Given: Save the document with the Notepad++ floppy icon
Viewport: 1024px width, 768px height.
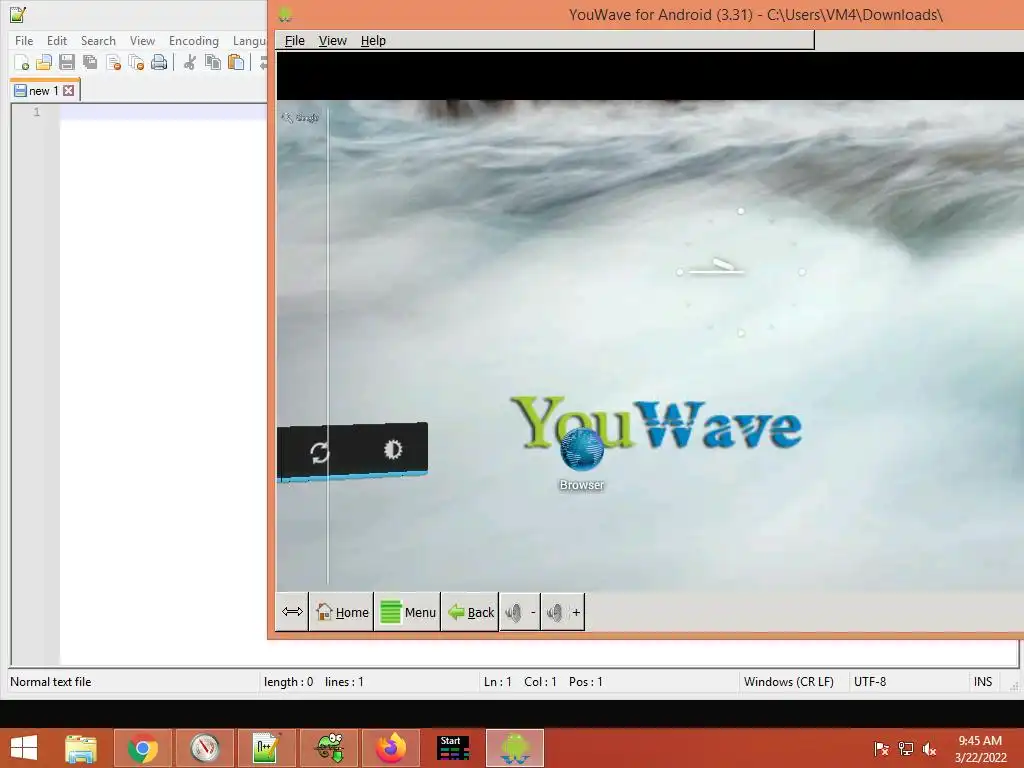Looking at the screenshot, I should pyautogui.click(x=67, y=63).
